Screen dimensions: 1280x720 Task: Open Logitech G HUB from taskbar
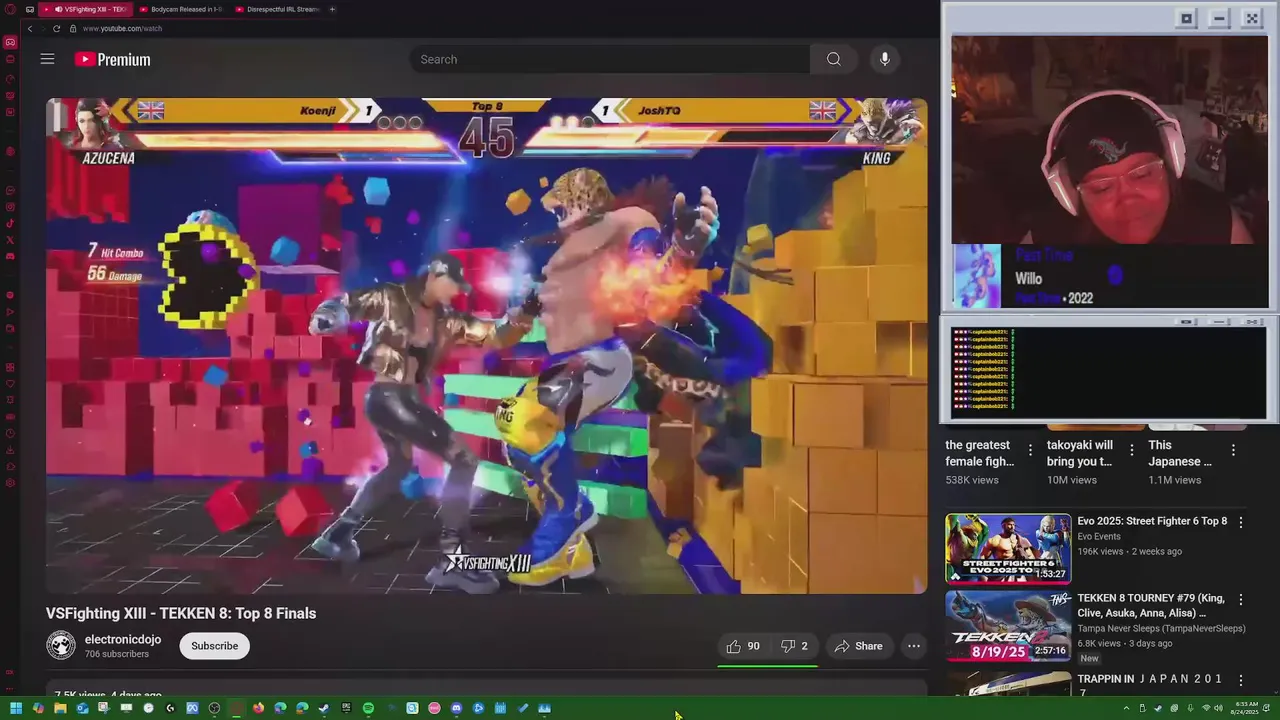[x=170, y=708]
